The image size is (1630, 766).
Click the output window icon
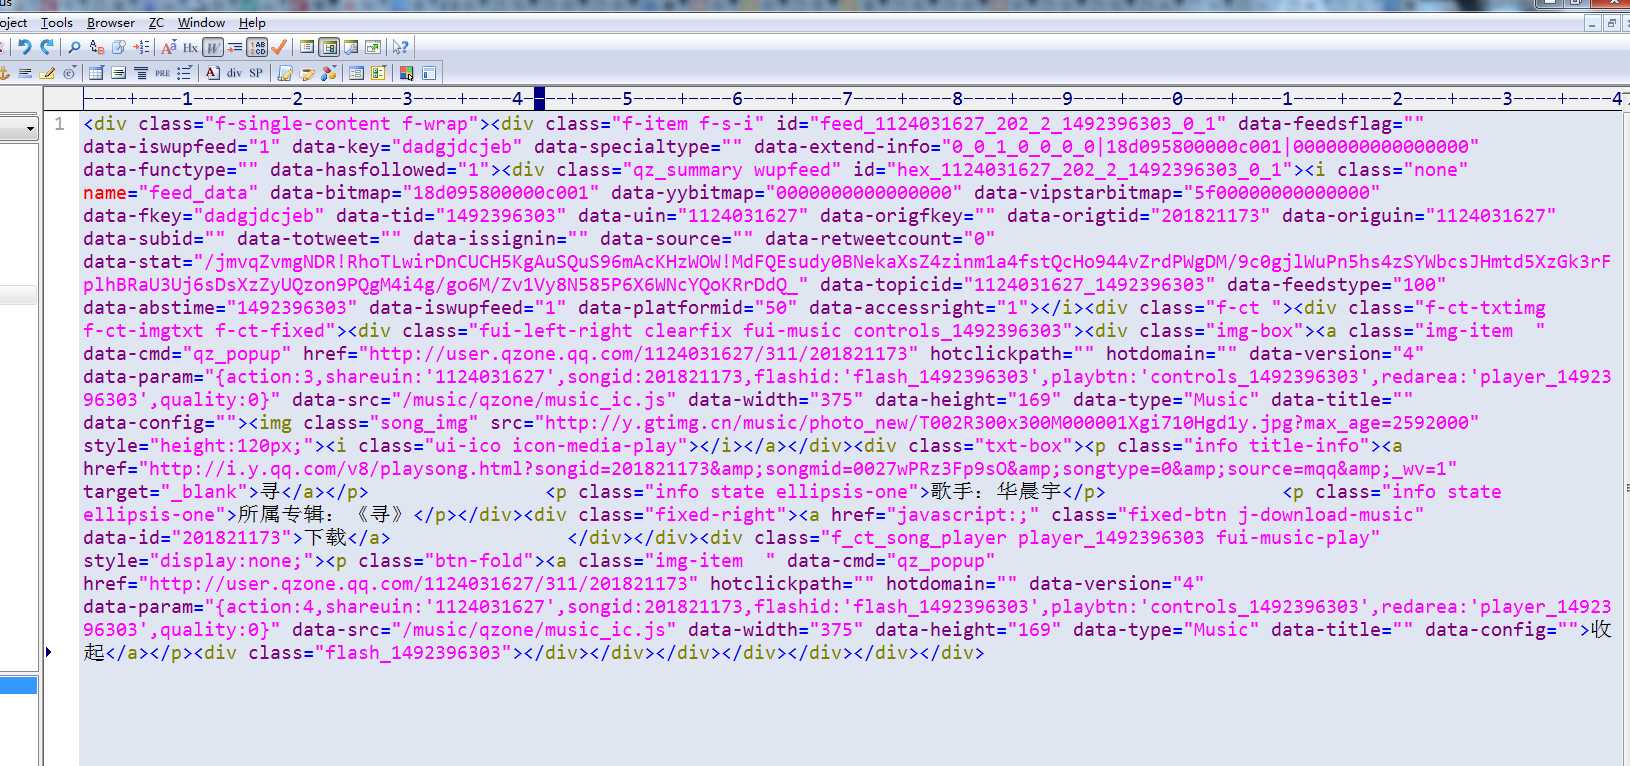coord(351,47)
